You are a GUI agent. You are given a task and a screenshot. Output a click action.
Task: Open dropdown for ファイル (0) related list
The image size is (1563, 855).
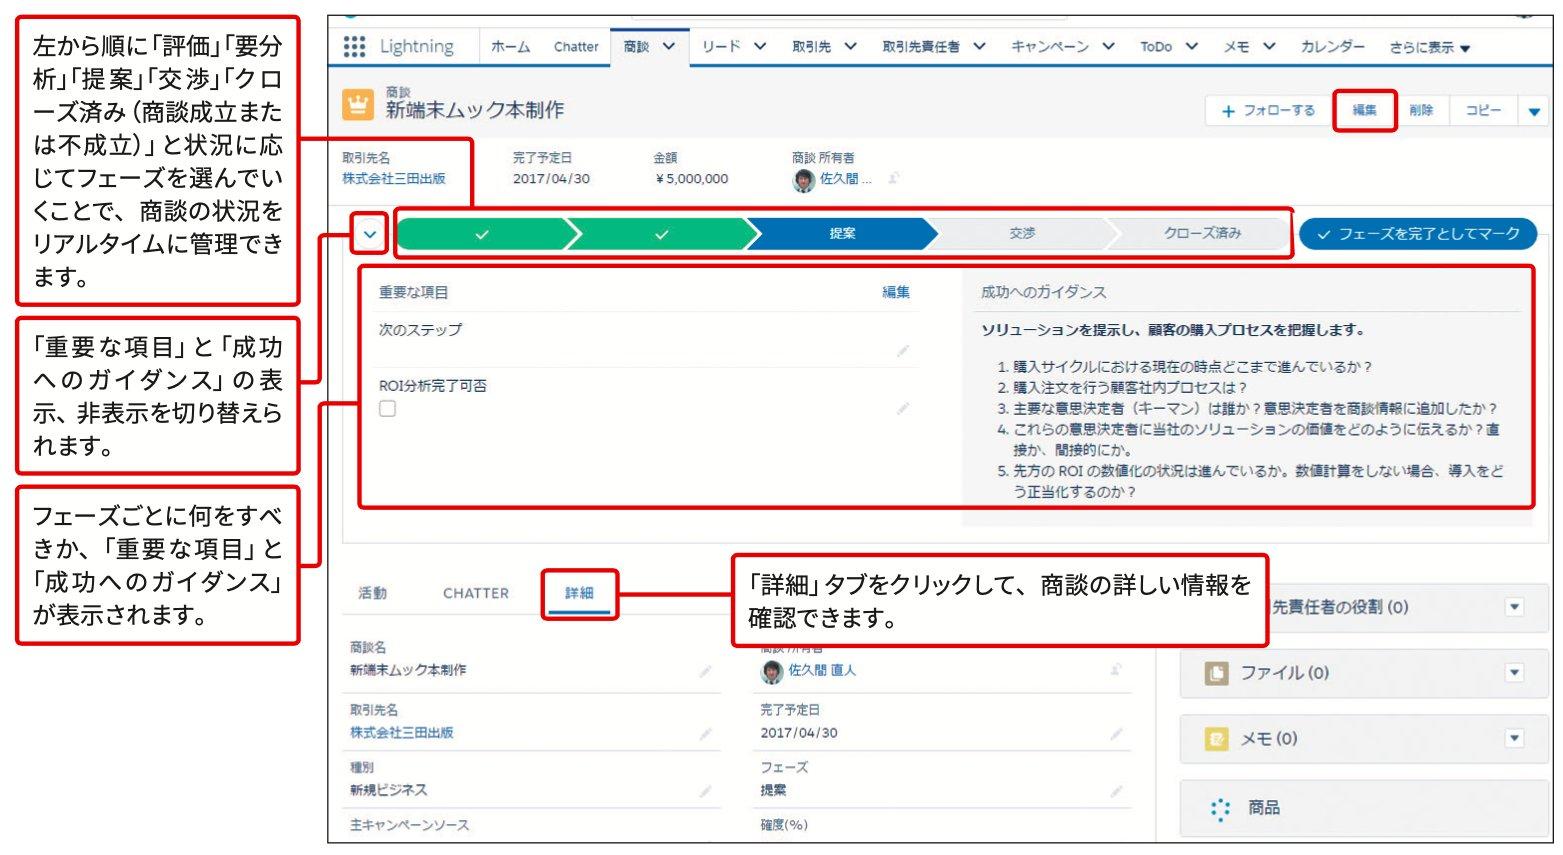point(1514,673)
